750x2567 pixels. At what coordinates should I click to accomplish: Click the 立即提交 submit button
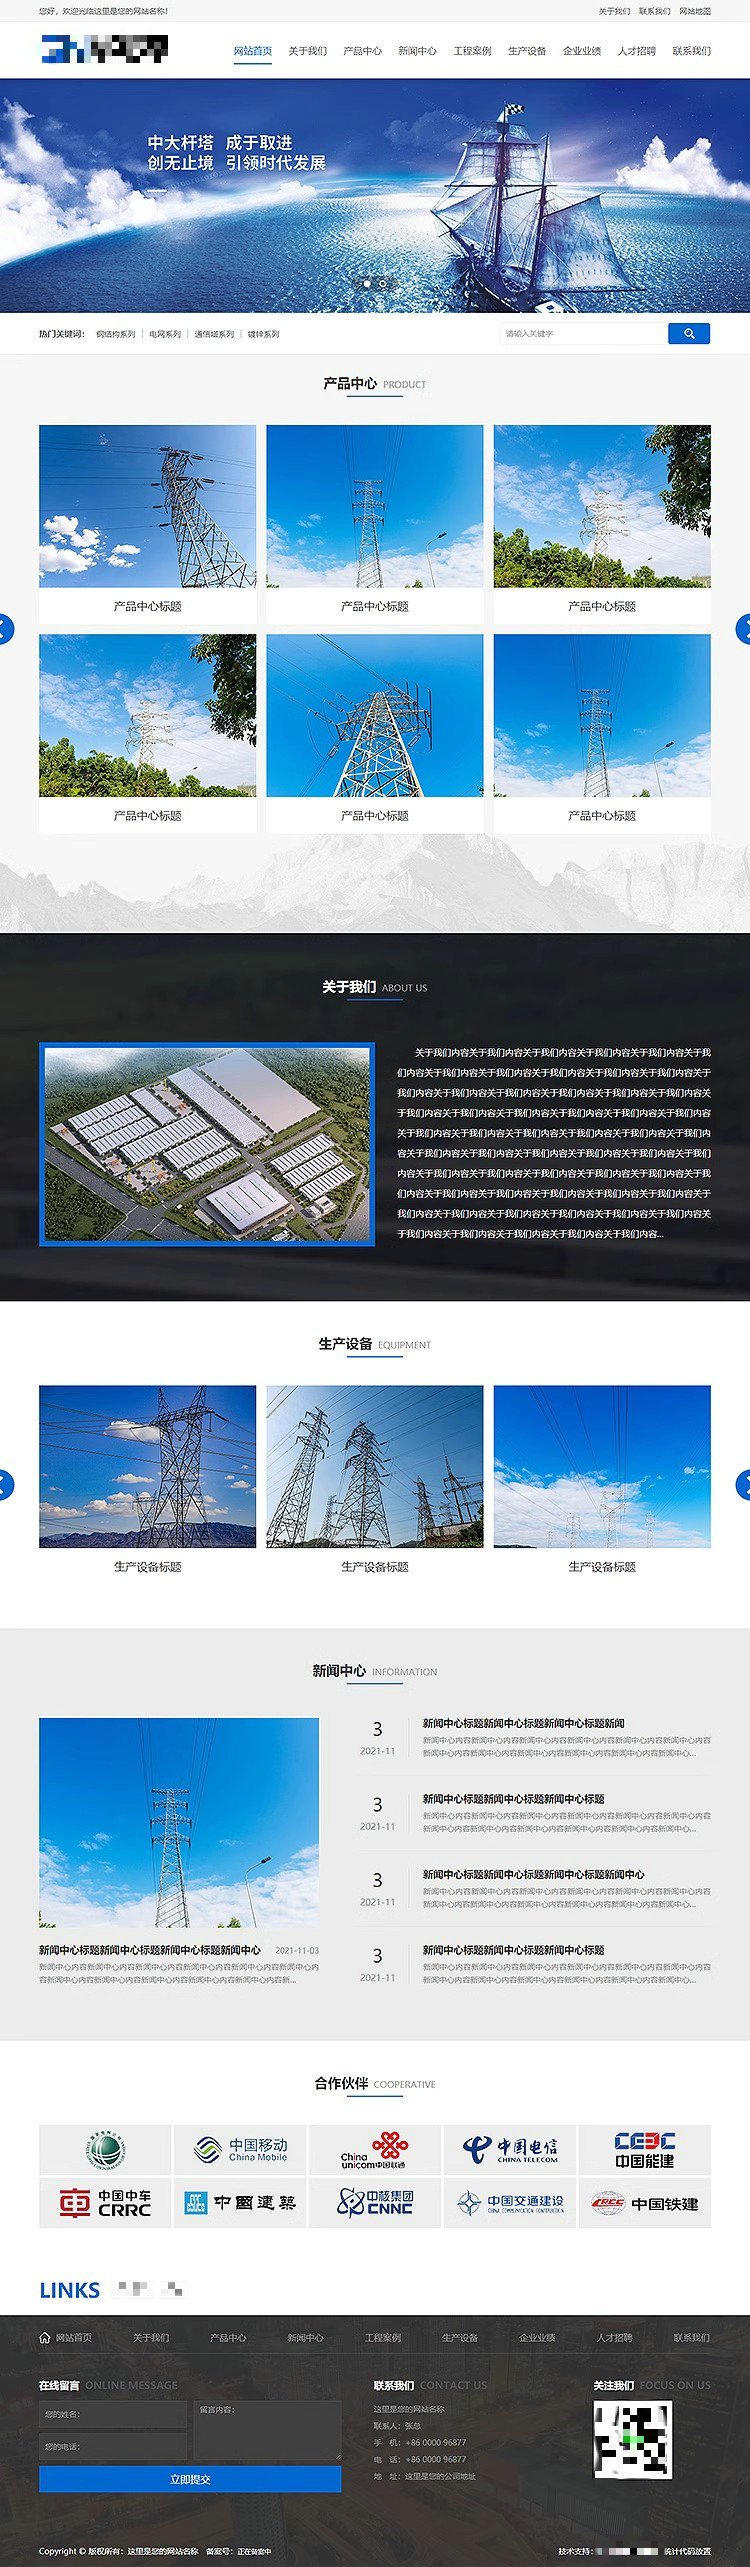click(190, 2479)
